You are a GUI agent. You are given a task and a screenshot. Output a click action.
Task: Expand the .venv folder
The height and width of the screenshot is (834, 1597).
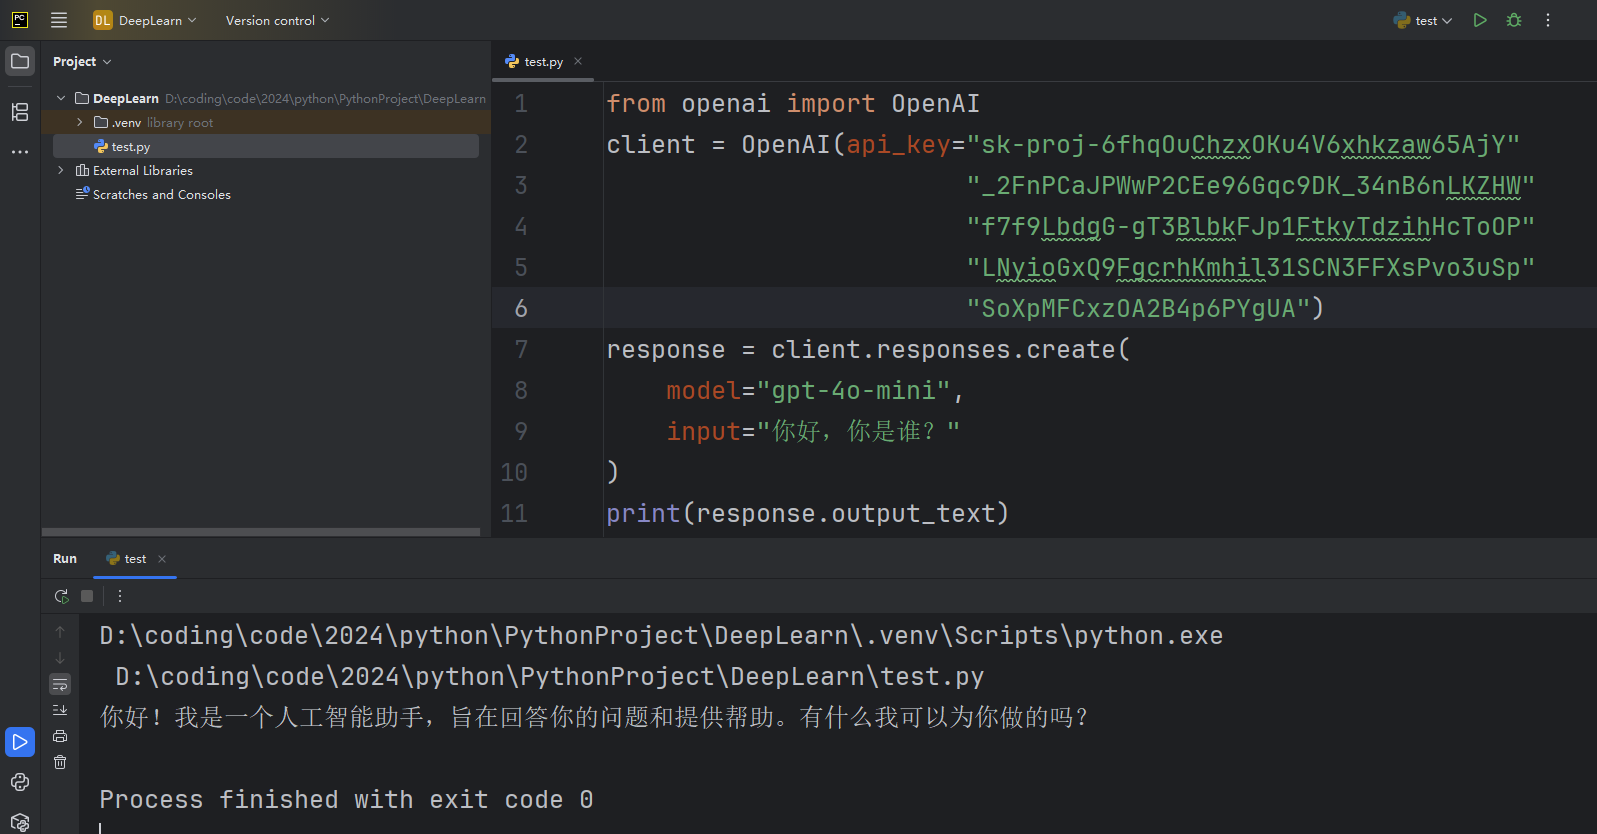[x=80, y=122]
